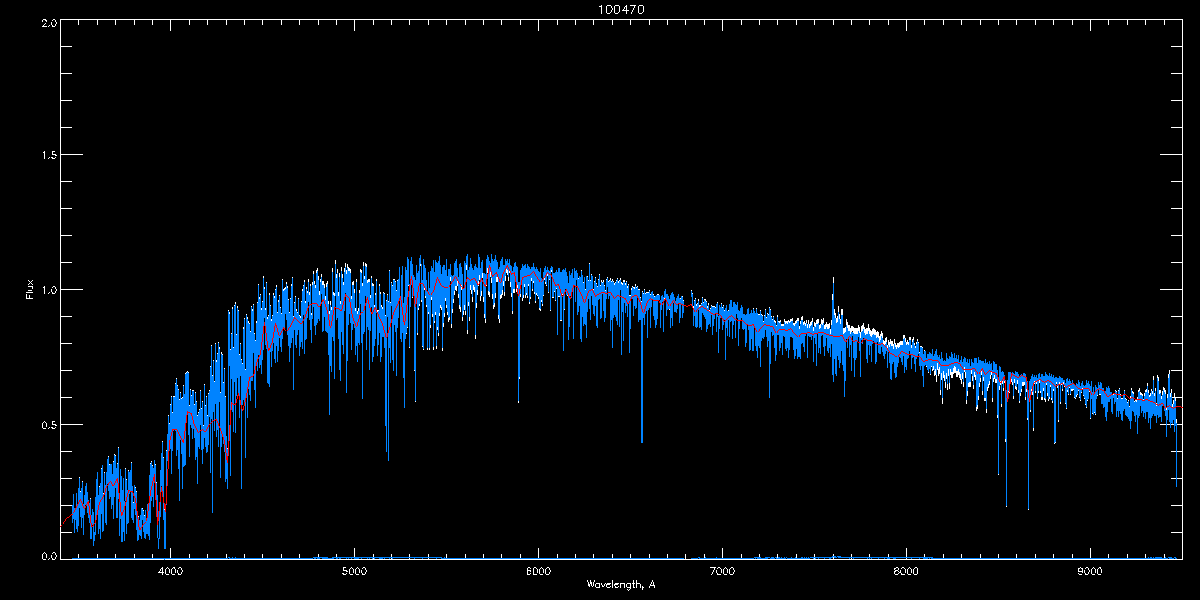
Task: Click the 1.0 y-axis tick label
Action: pos(47,290)
